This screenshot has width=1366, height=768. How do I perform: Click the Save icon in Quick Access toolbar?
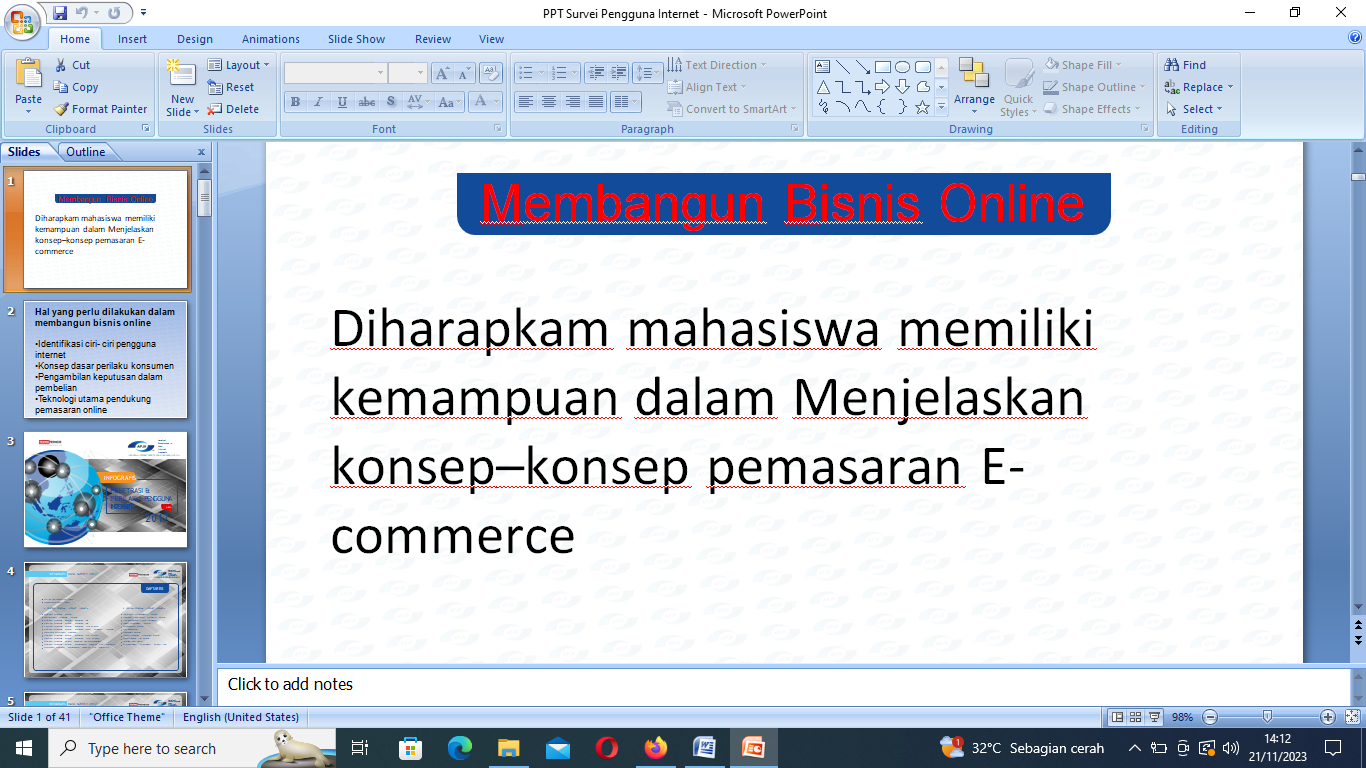pyautogui.click(x=60, y=14)
